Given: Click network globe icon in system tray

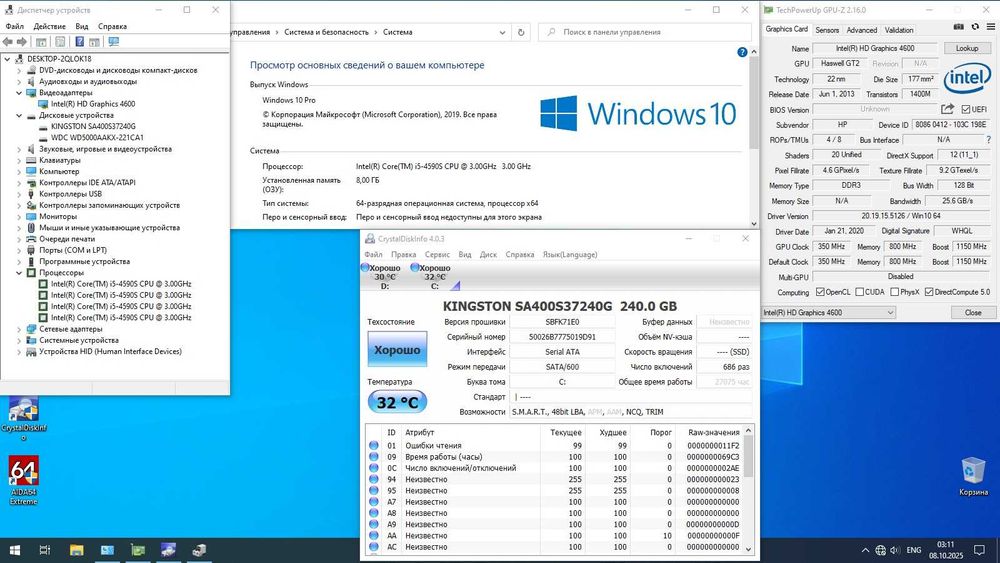Looking at the screenshot, I should coord(881,550).
